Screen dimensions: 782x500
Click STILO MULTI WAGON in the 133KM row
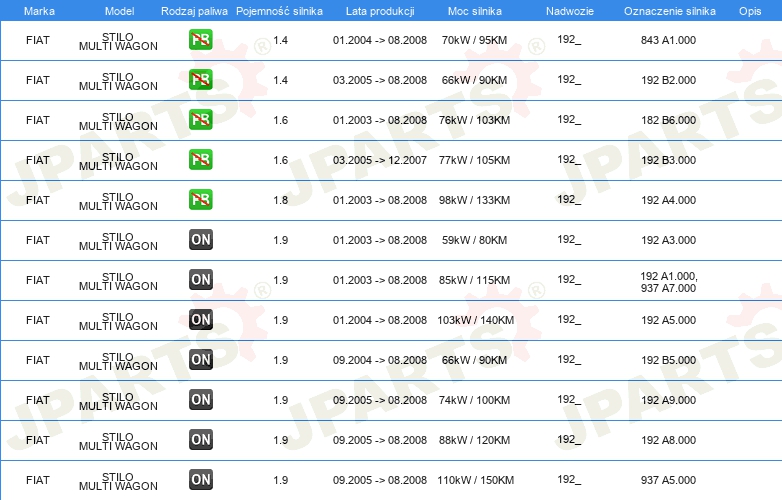(118, 201)
